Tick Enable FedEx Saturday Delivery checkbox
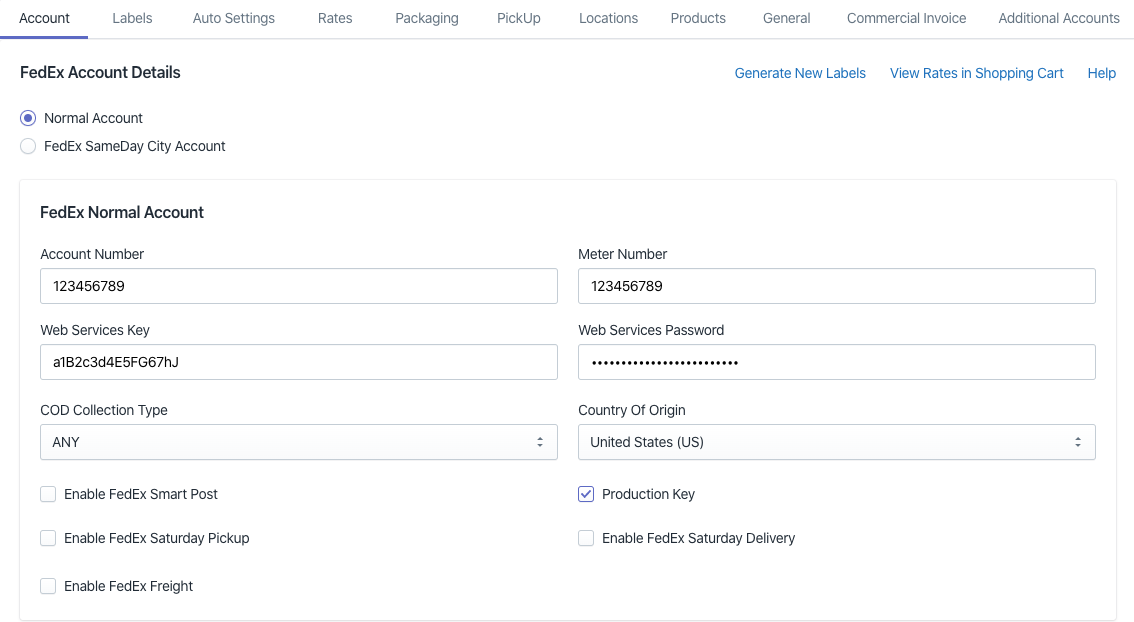Viewport: 1134px width, 622px height. tap(586, 538)
